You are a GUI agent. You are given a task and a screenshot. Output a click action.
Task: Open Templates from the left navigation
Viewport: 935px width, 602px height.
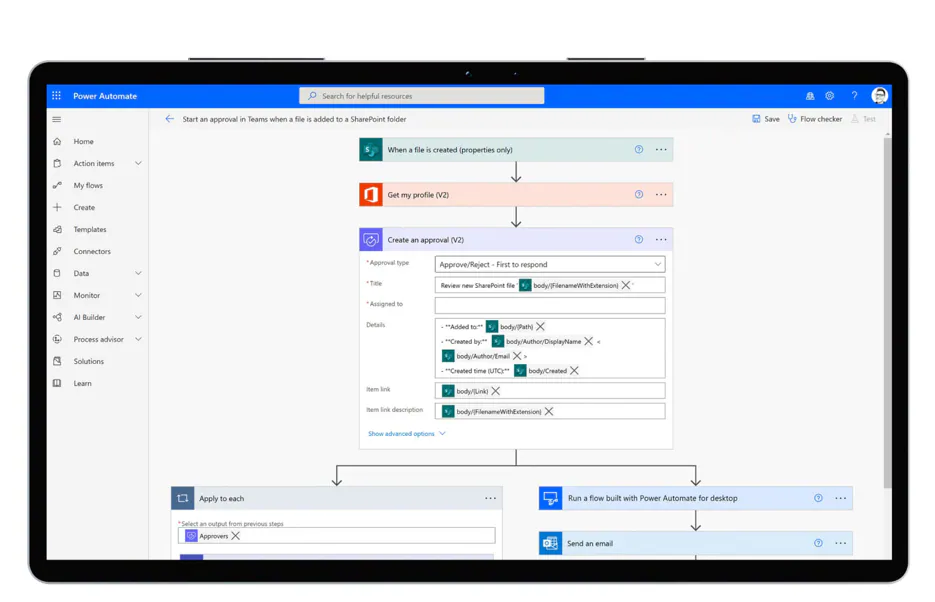pos(89,229)
